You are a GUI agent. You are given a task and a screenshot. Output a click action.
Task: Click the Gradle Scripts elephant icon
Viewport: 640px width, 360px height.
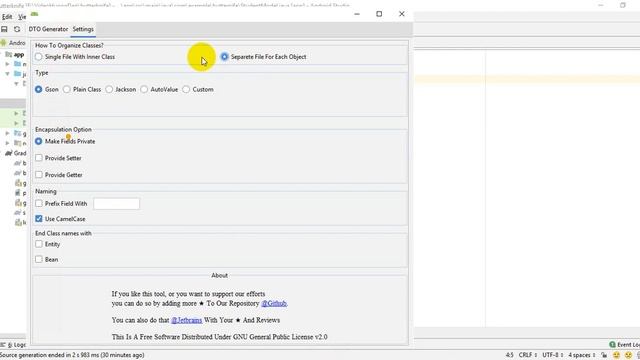[9, 153]
